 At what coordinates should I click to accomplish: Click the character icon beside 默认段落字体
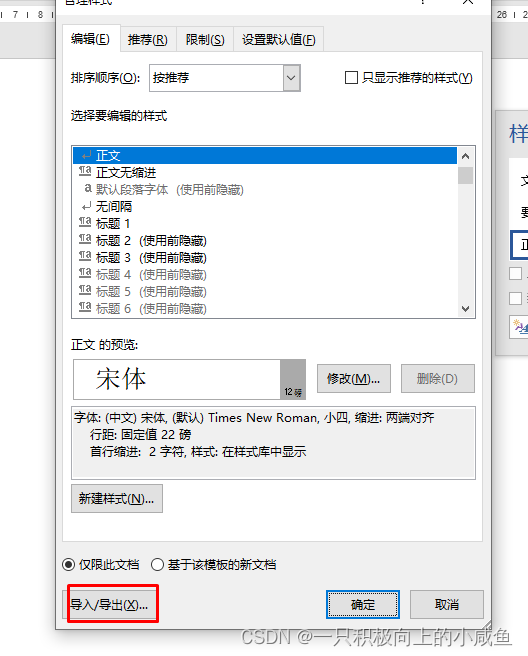click(87, 189)
